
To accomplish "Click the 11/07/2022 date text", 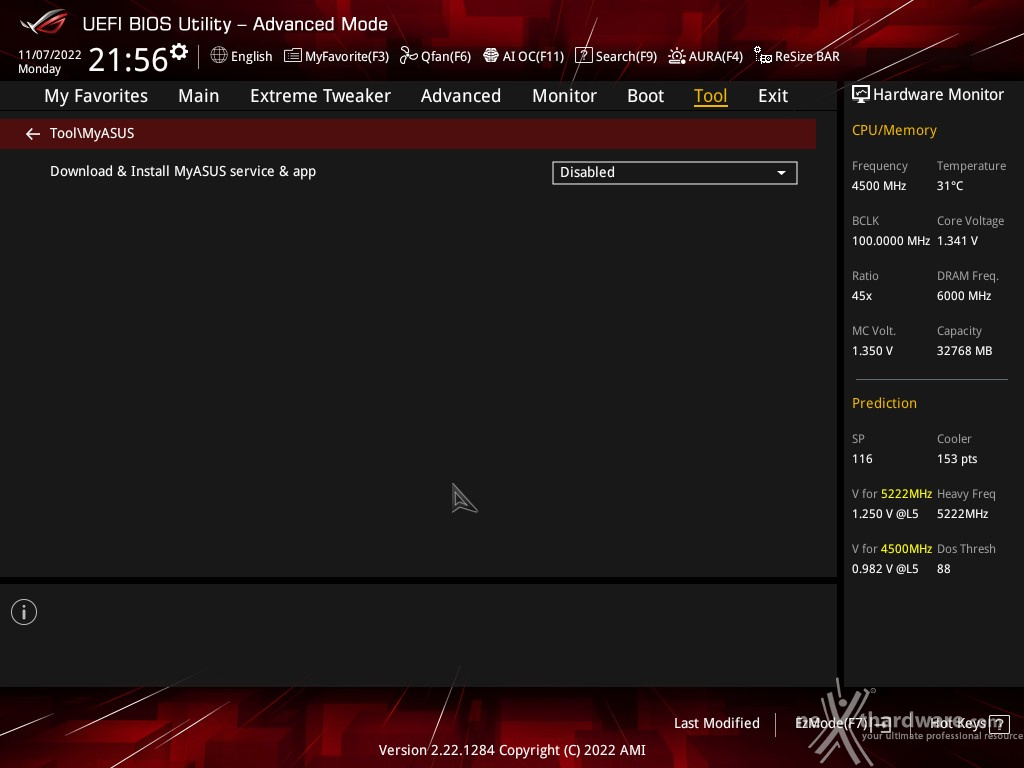I will pyautogui.click(x=50, y=55).
